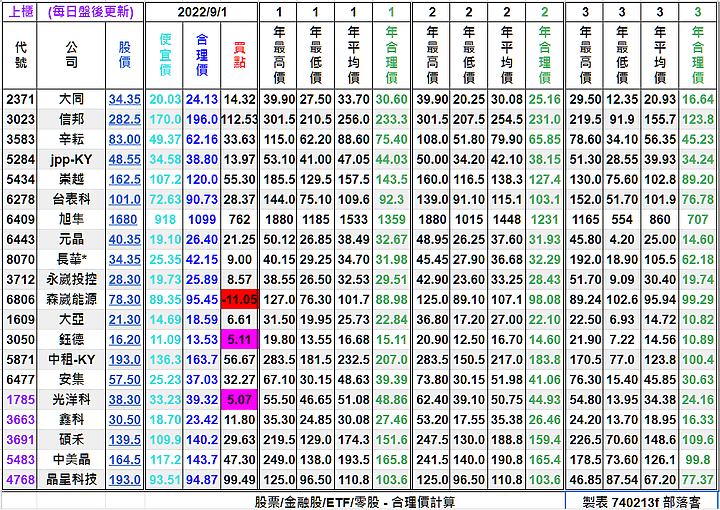Select green fair price 1359 for 旭隼

click(391, 219)
